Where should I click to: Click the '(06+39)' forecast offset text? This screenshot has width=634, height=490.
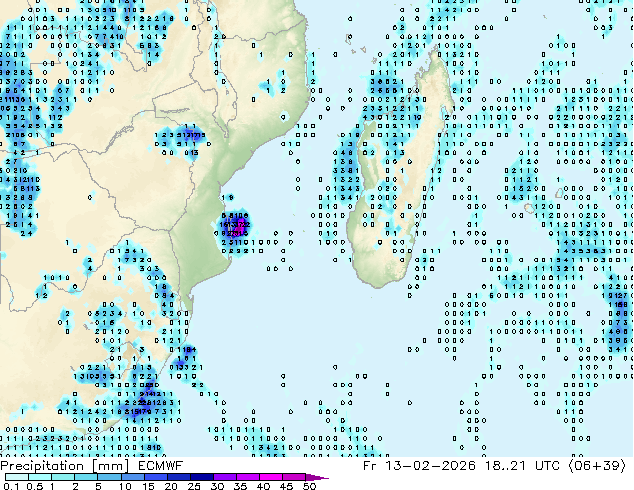[597, 466]
